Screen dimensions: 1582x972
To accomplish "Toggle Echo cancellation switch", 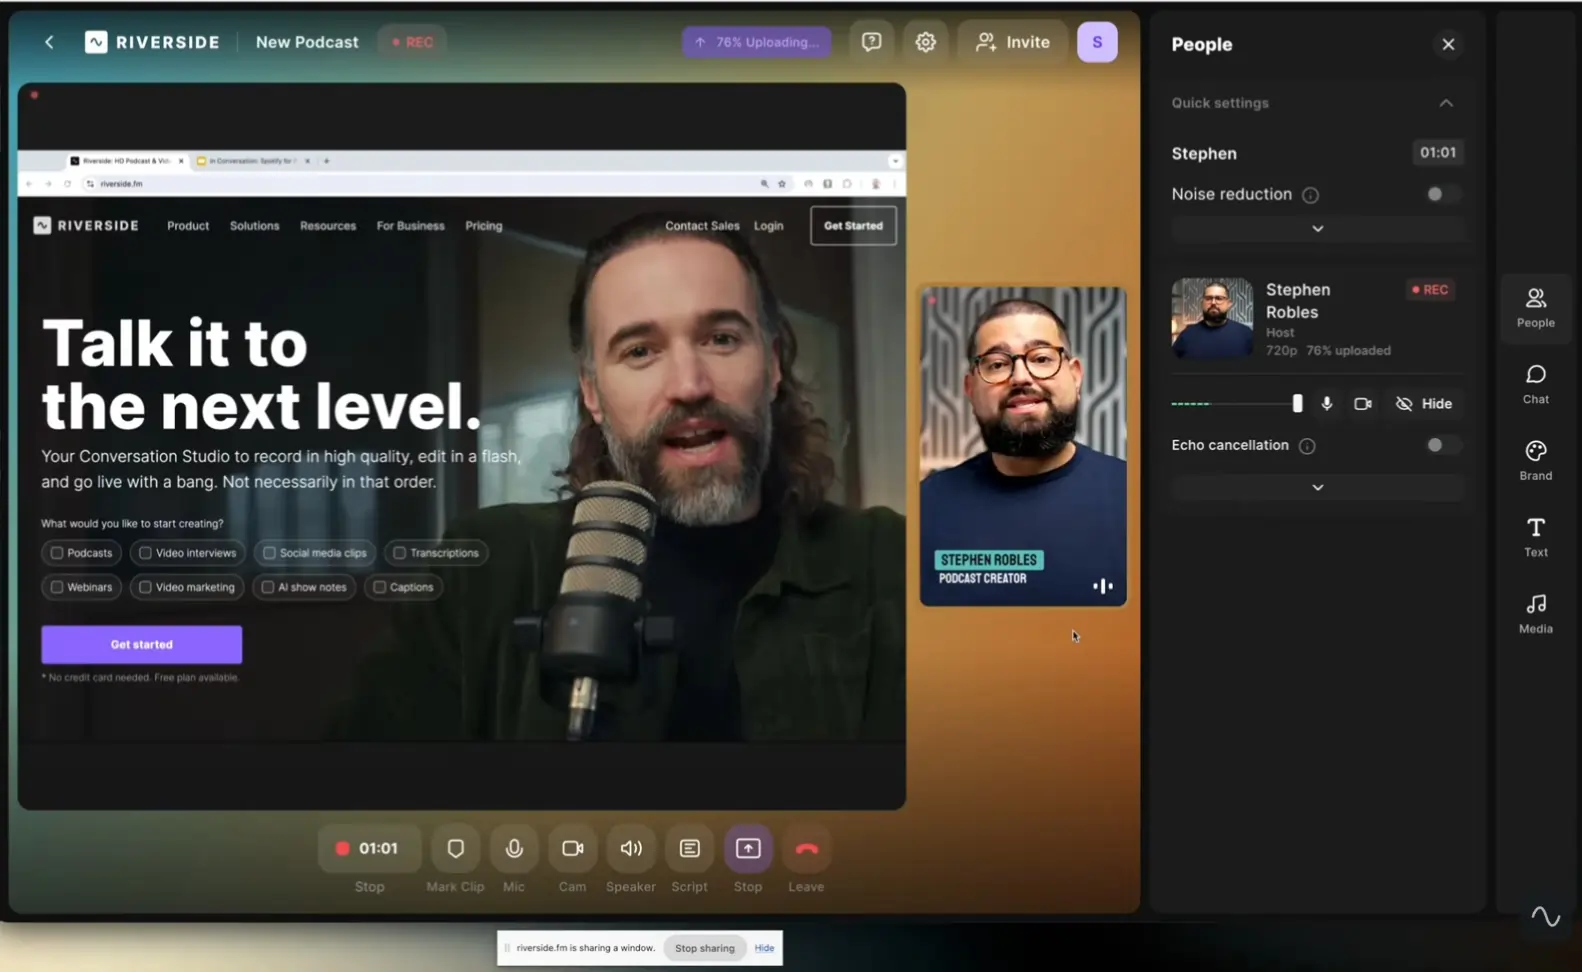I will [x=1442, y=445].
